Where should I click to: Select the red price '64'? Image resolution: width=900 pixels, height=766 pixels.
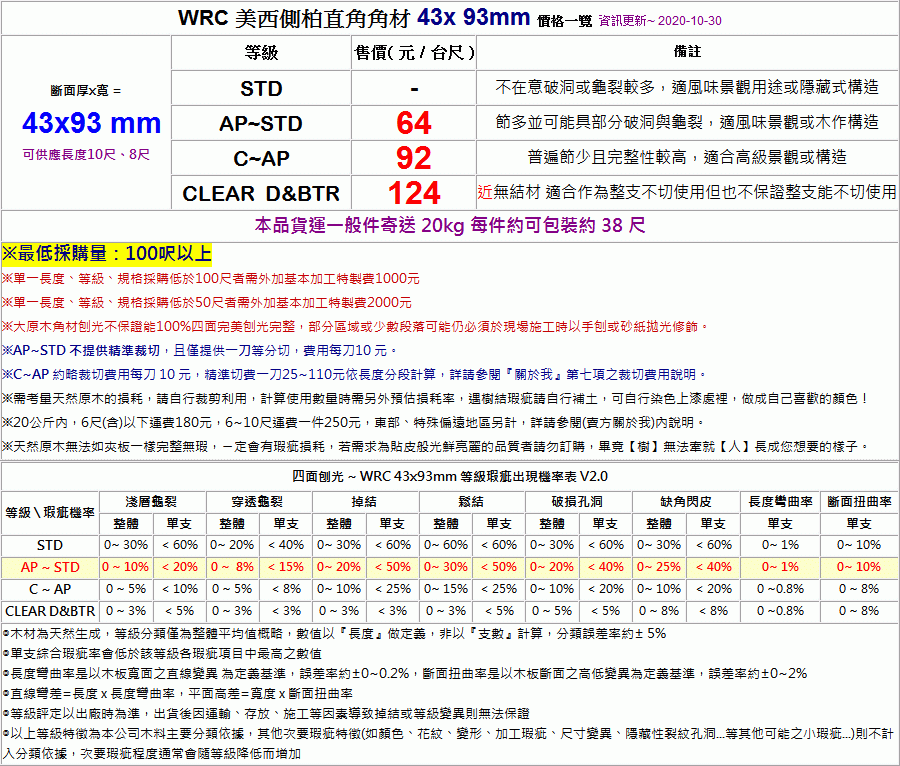click(414, 123)
